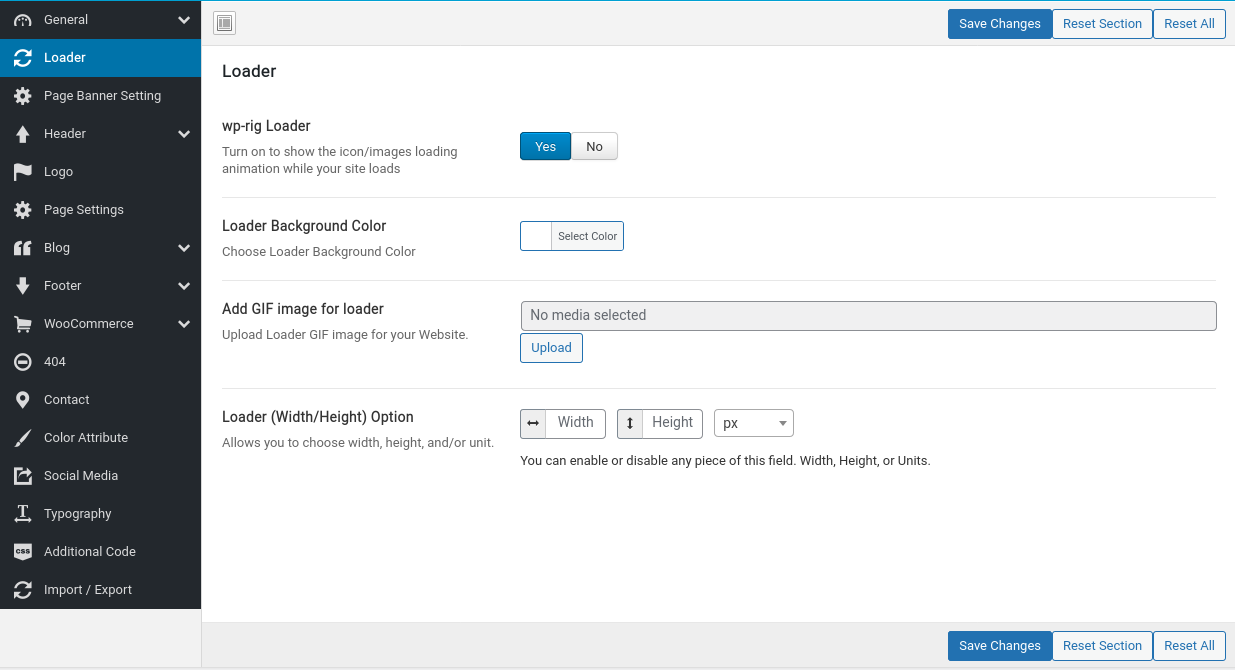This screenshot has width=1235, height=670.
Task: Open the px unit dropdown
Action: click(x=754, y=423)
